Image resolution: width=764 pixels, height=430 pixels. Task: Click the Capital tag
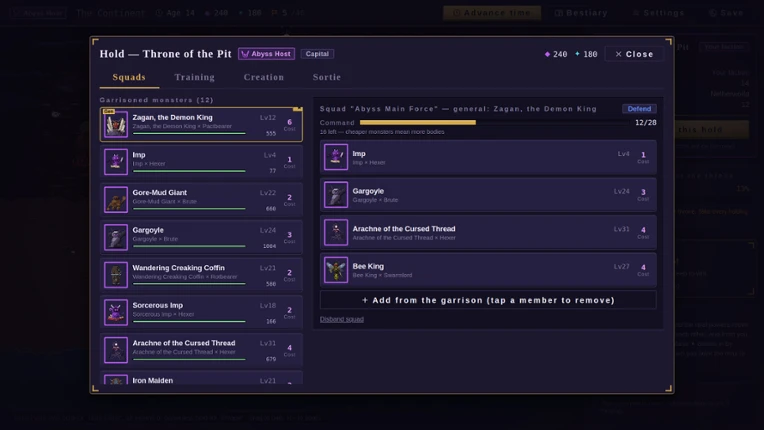tap(317, 54)
